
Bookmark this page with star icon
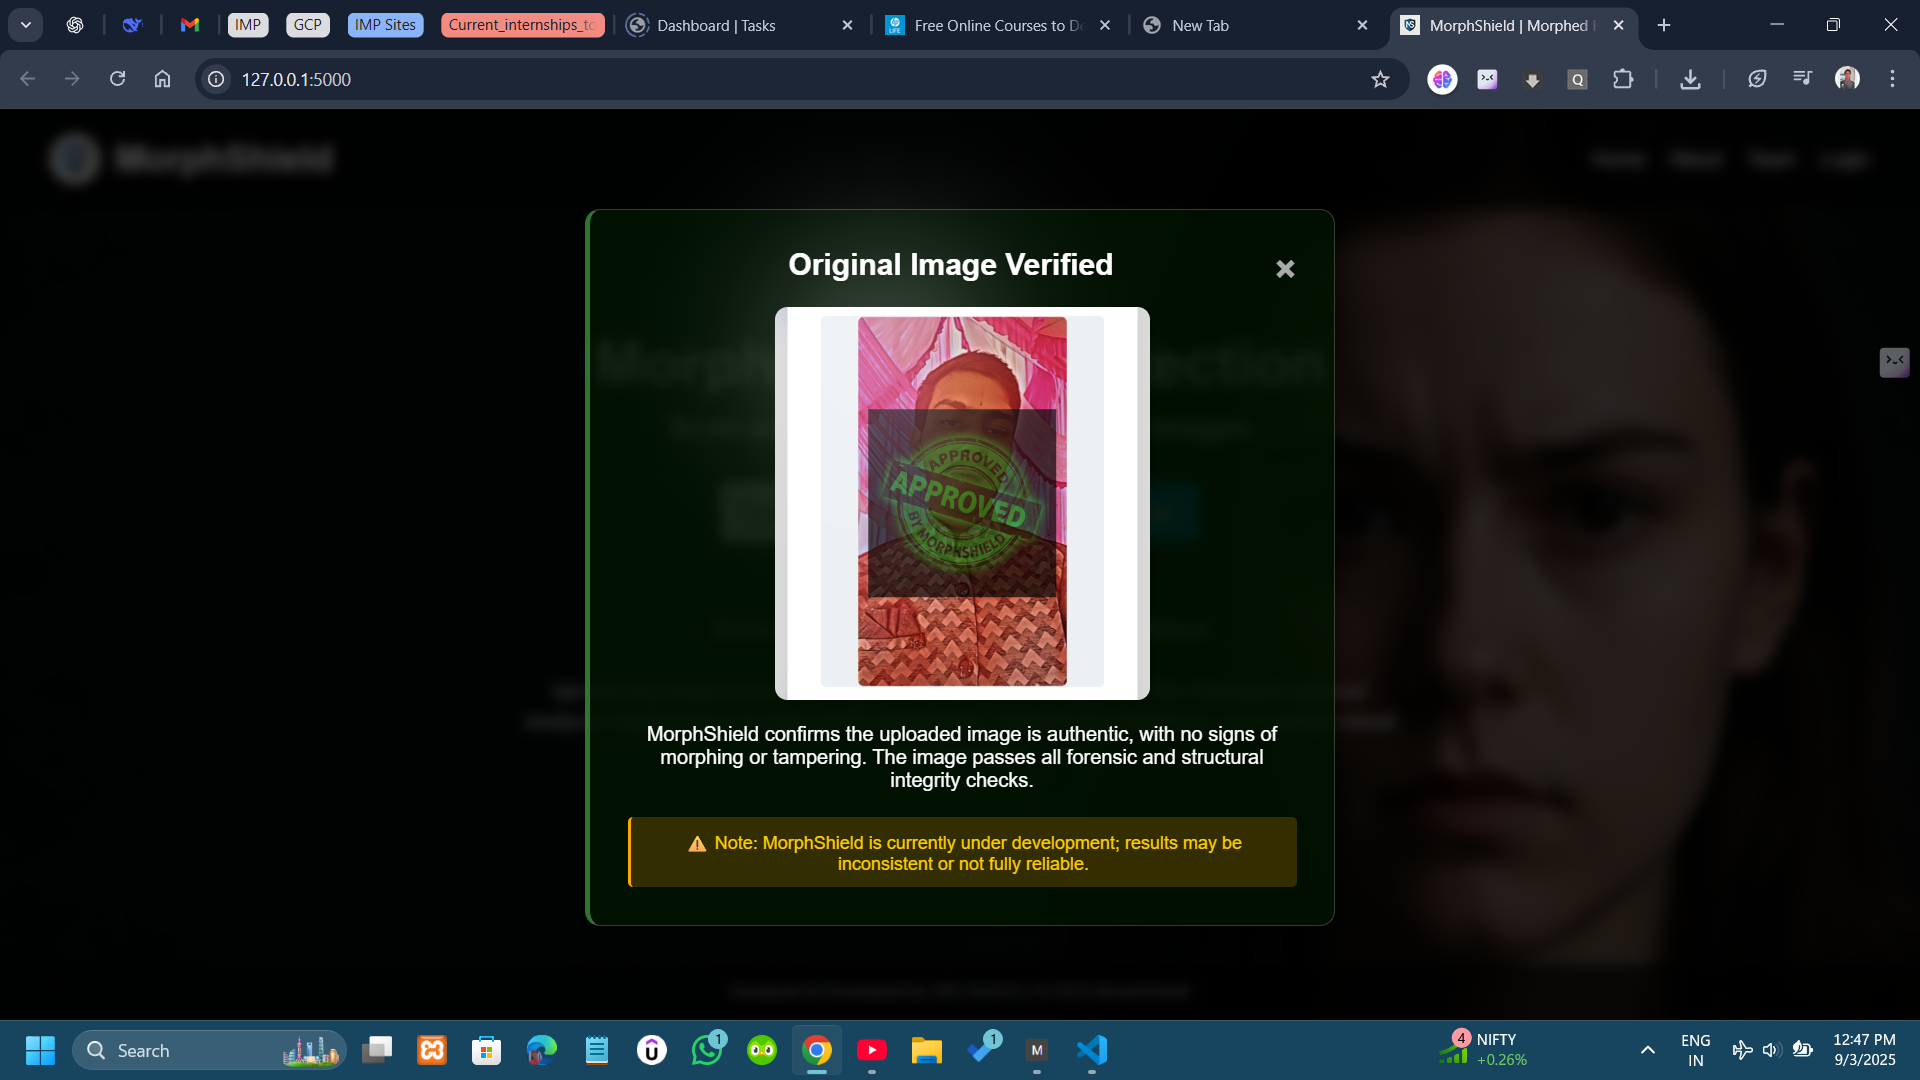click(x=1380, y=79)
